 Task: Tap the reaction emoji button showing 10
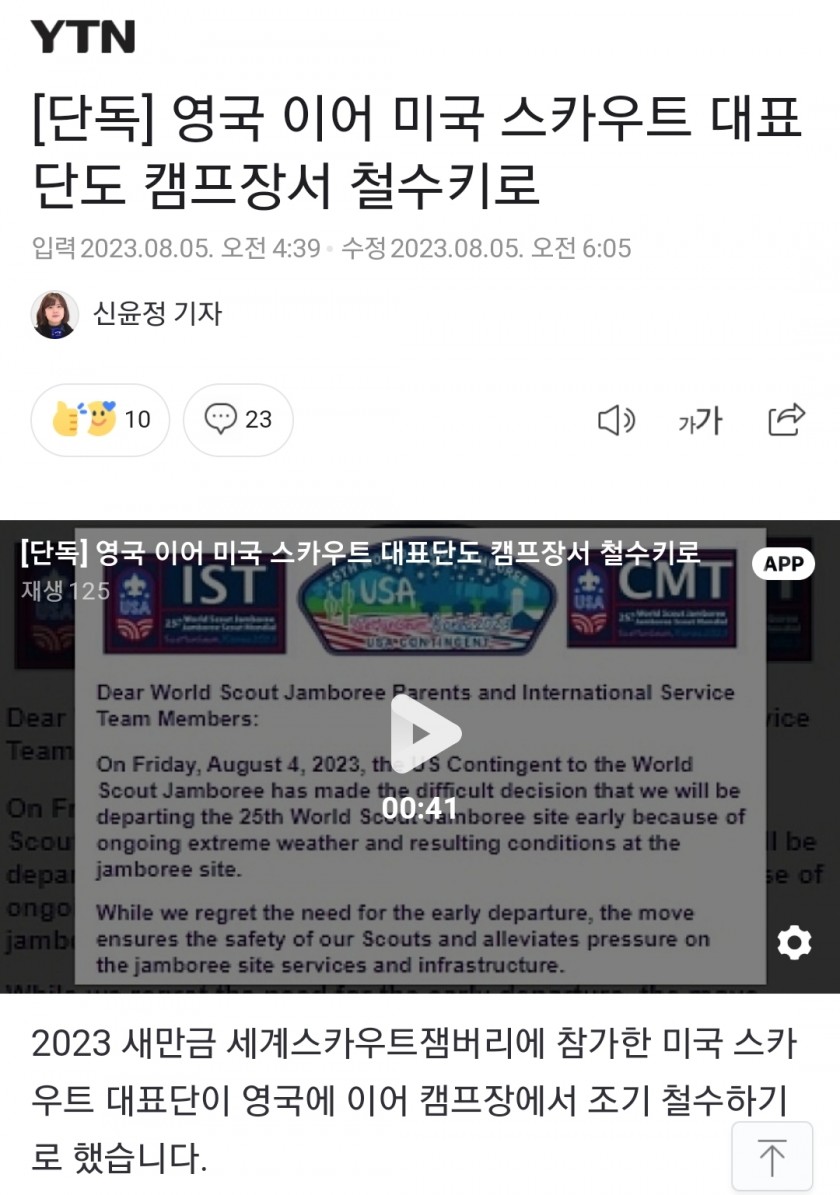click(x=100, y=420)
